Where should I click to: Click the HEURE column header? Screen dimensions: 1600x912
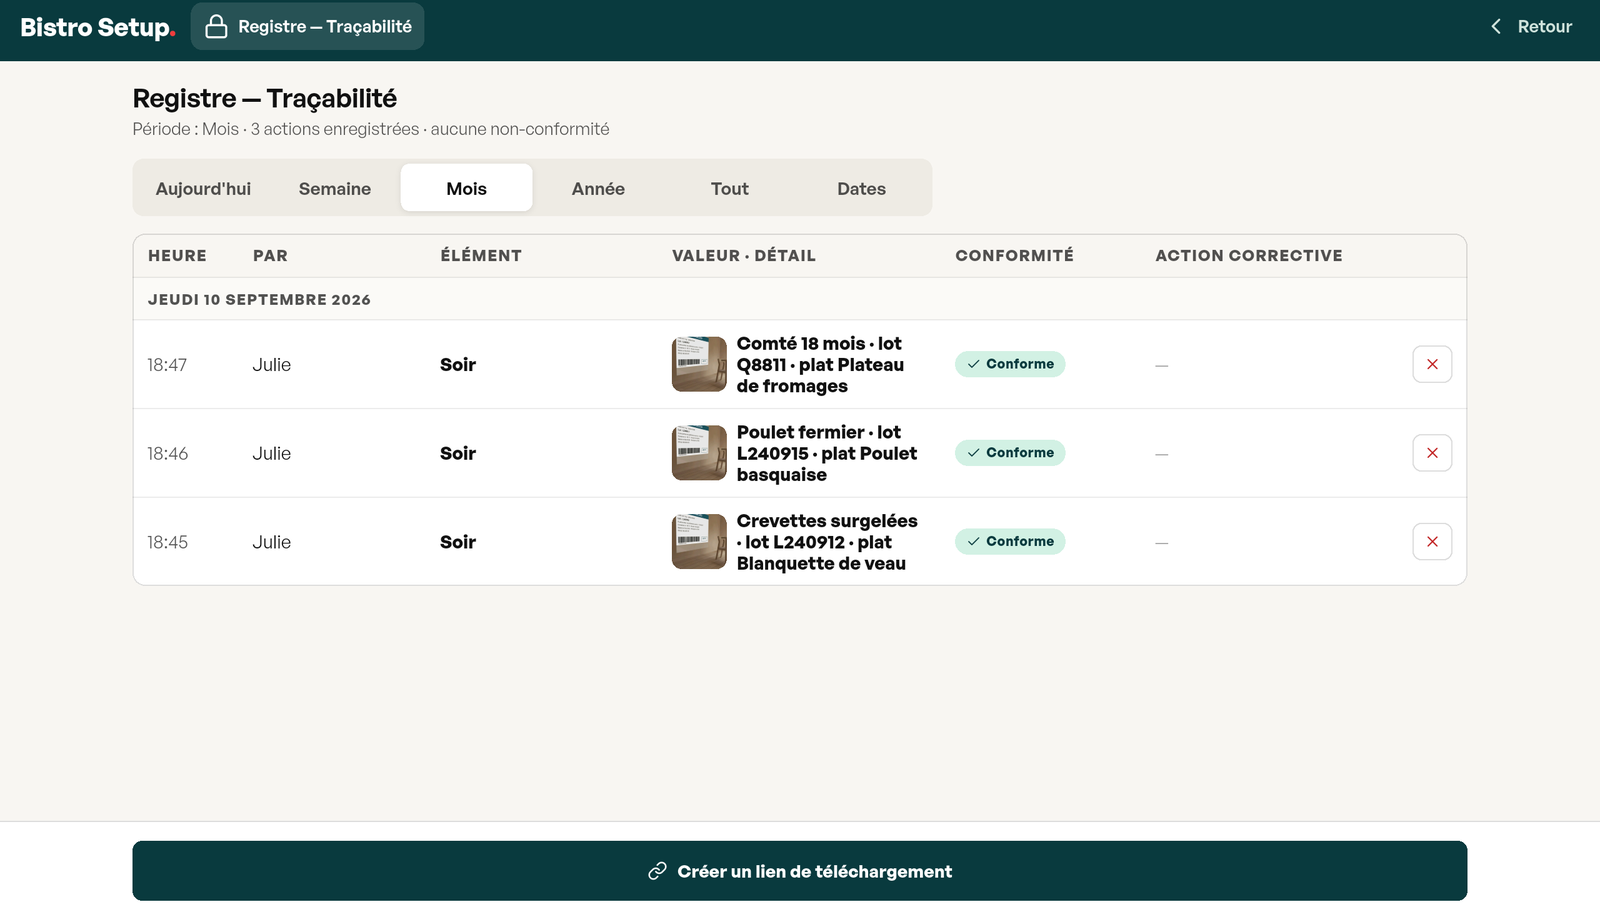(x=177, y=256)
